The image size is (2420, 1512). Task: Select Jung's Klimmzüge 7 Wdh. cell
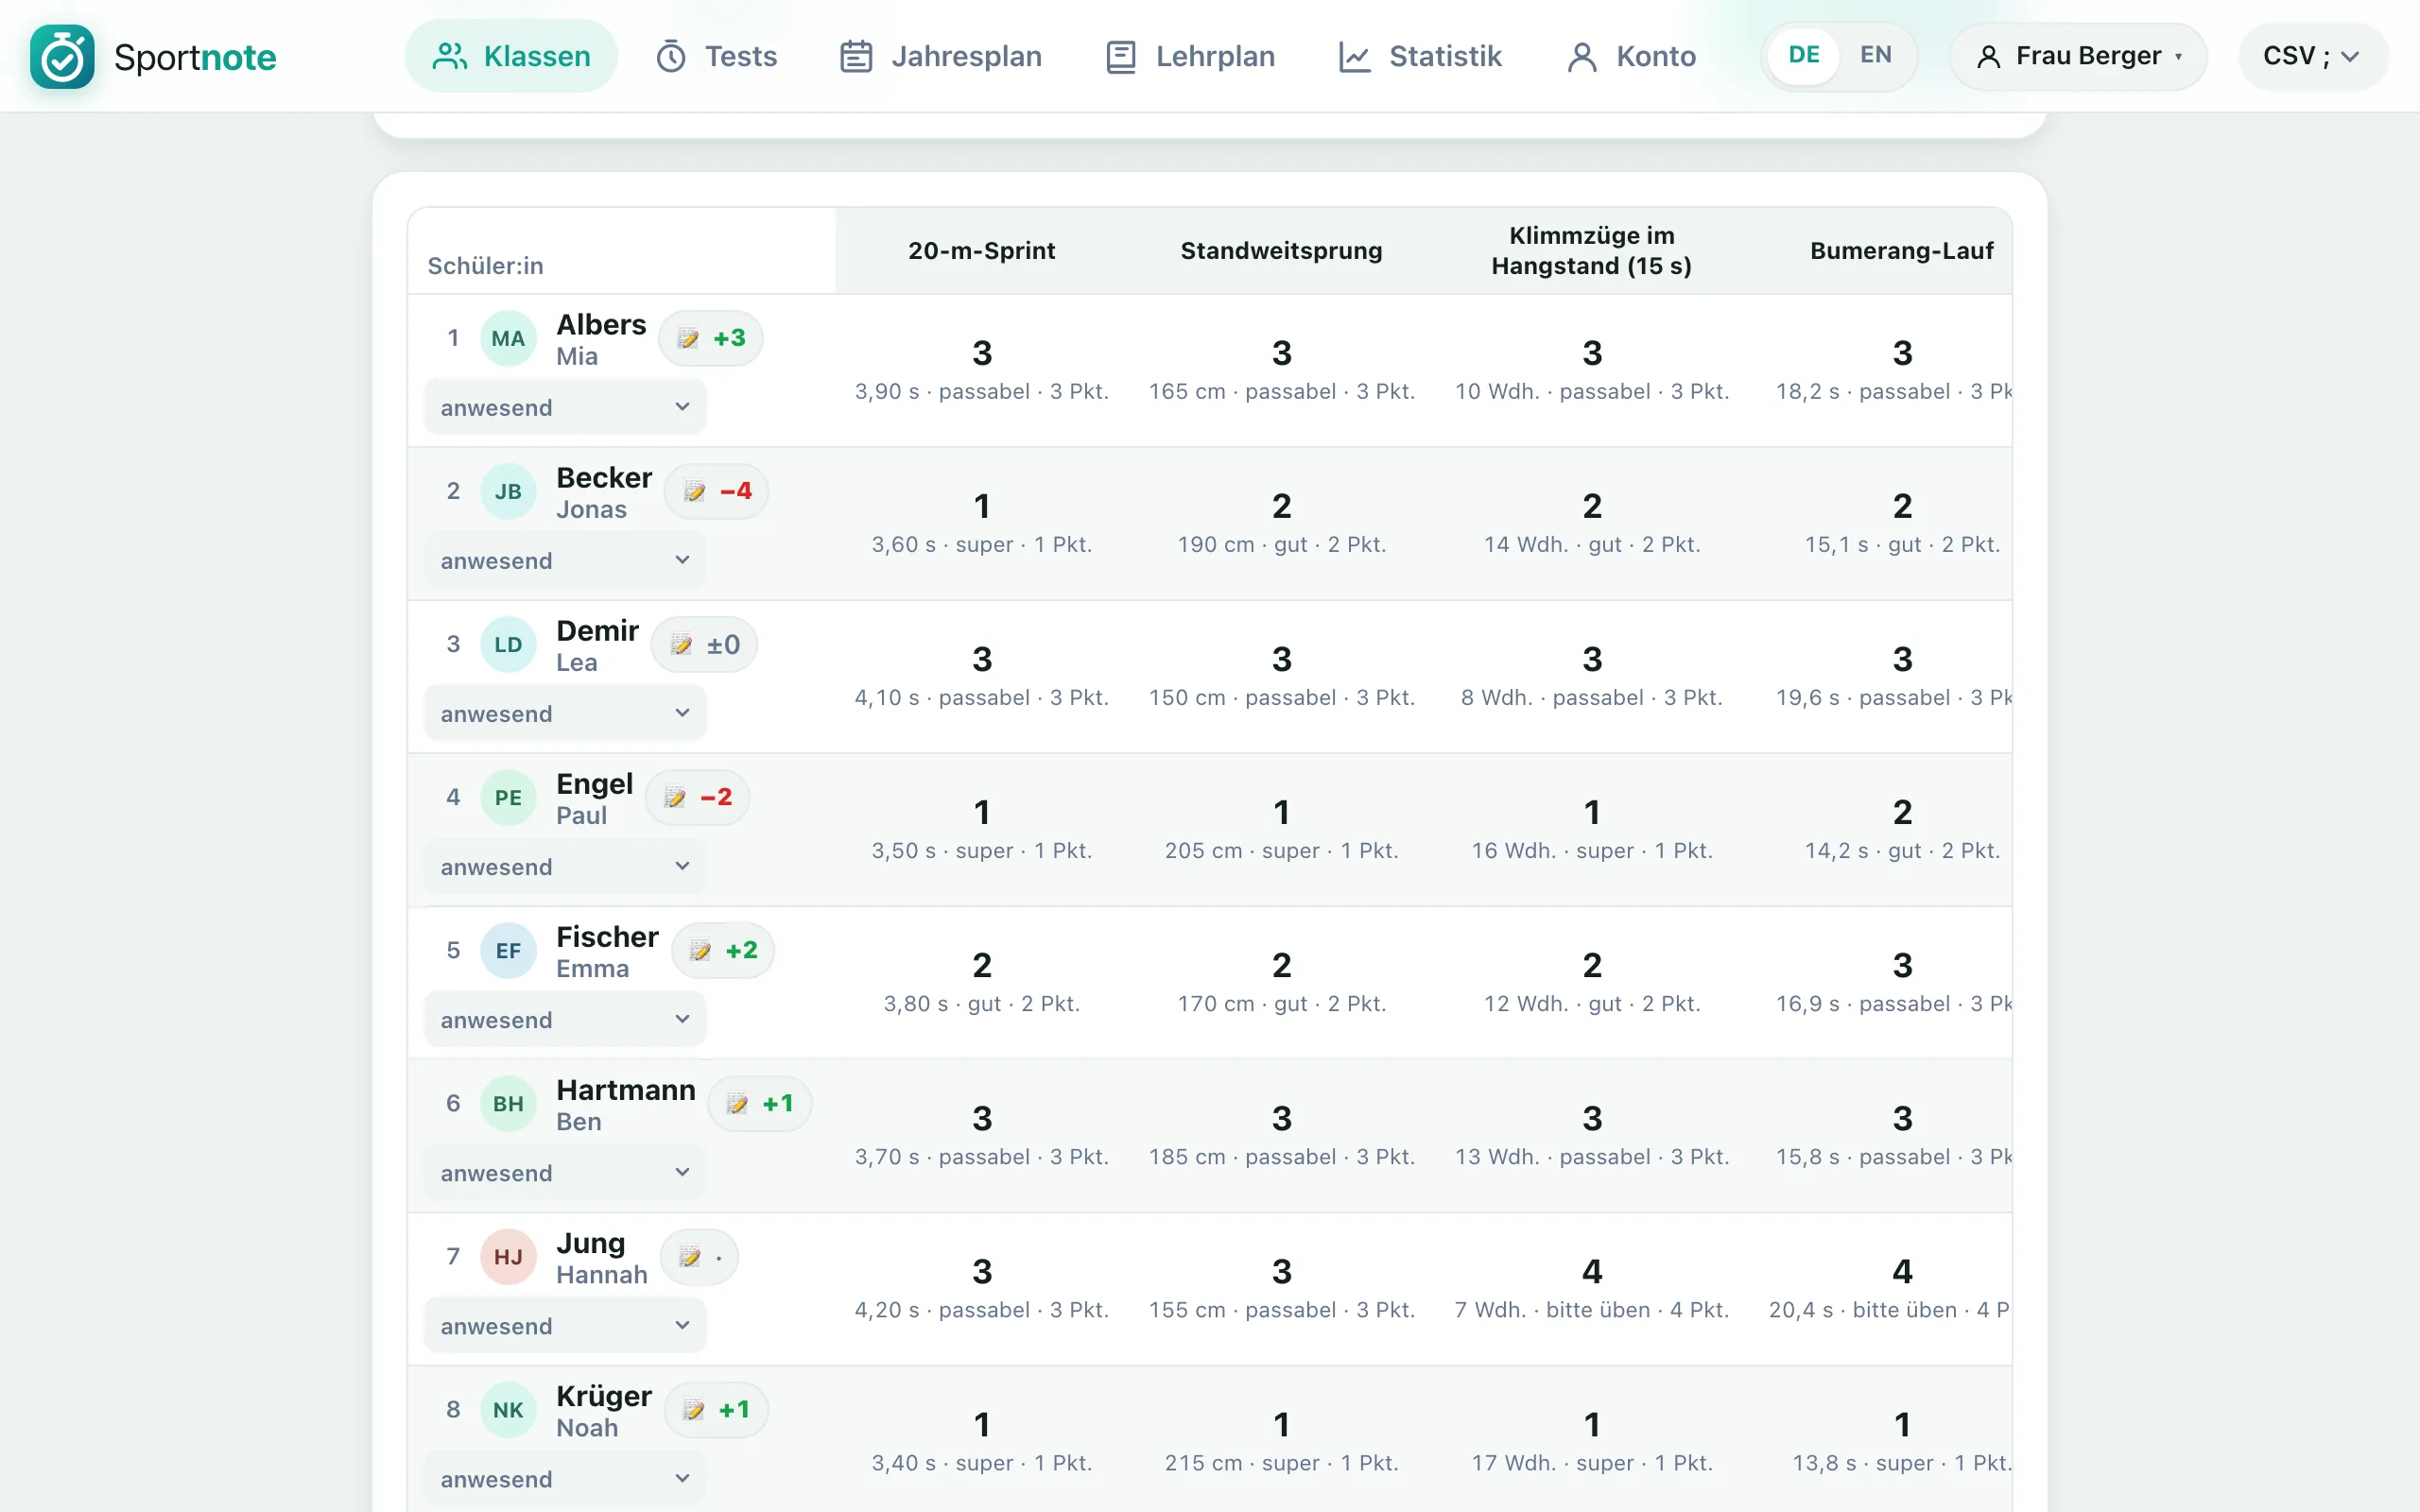coord(1591,1288)
